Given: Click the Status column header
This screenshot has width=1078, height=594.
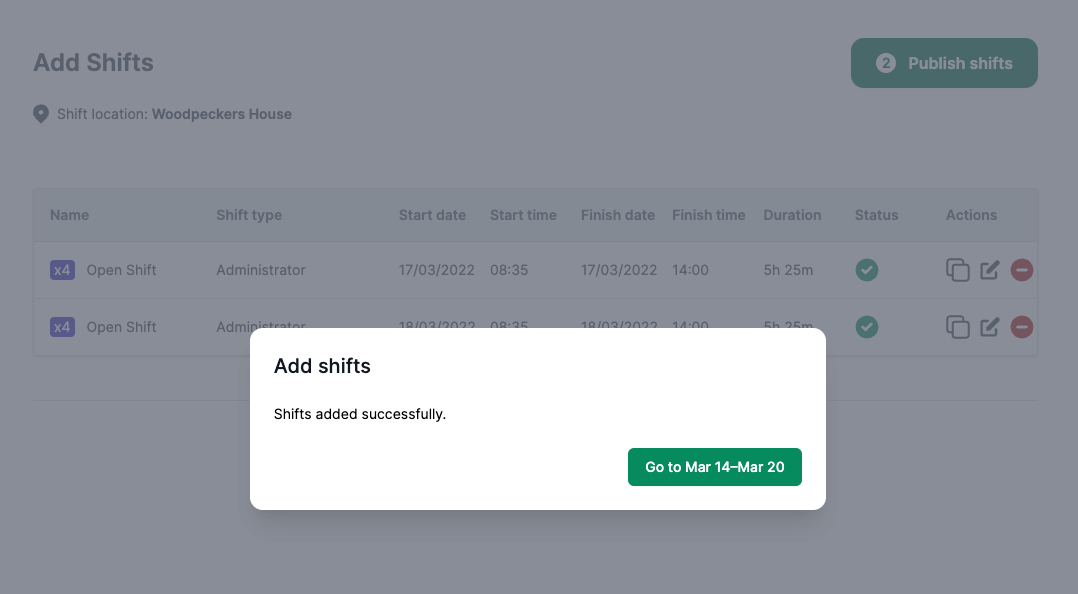Looking at the screenshot, I should pyautogui.click(x=876, y=215).
